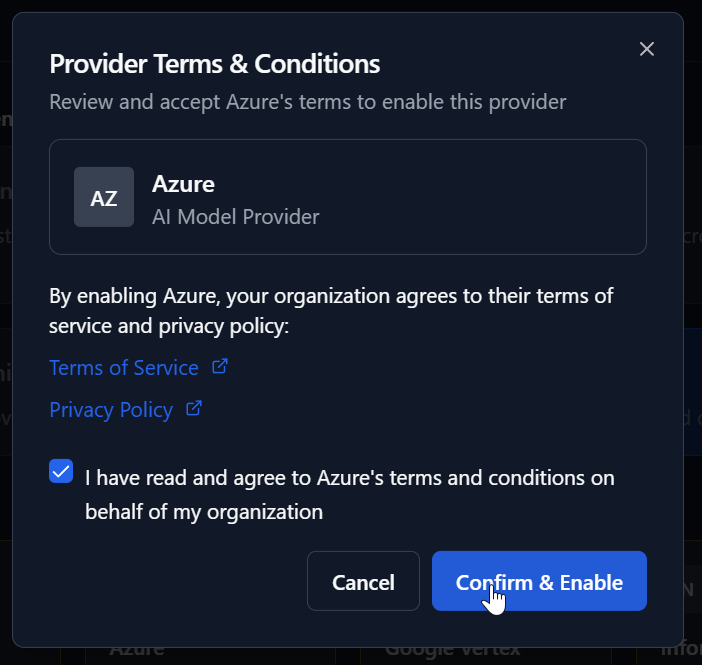
Task: Open the Terms of Service link
Action: 124,368
